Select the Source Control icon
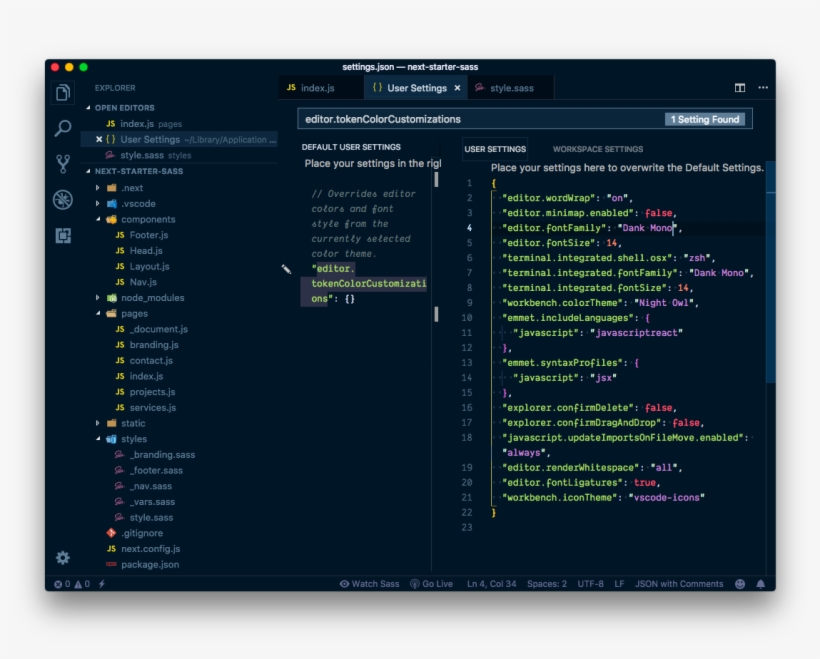This screenshot has height=659, width=820. point(62,162)
